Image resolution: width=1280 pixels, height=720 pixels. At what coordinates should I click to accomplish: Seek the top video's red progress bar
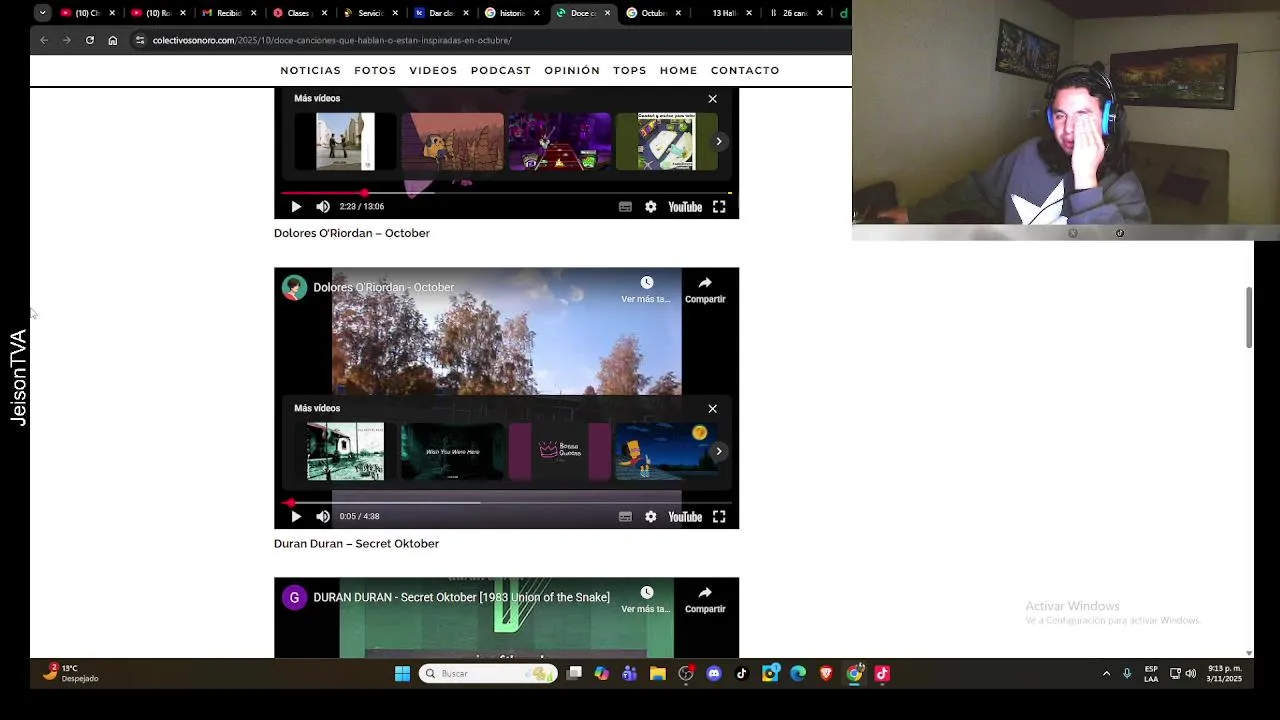(506, 192)
